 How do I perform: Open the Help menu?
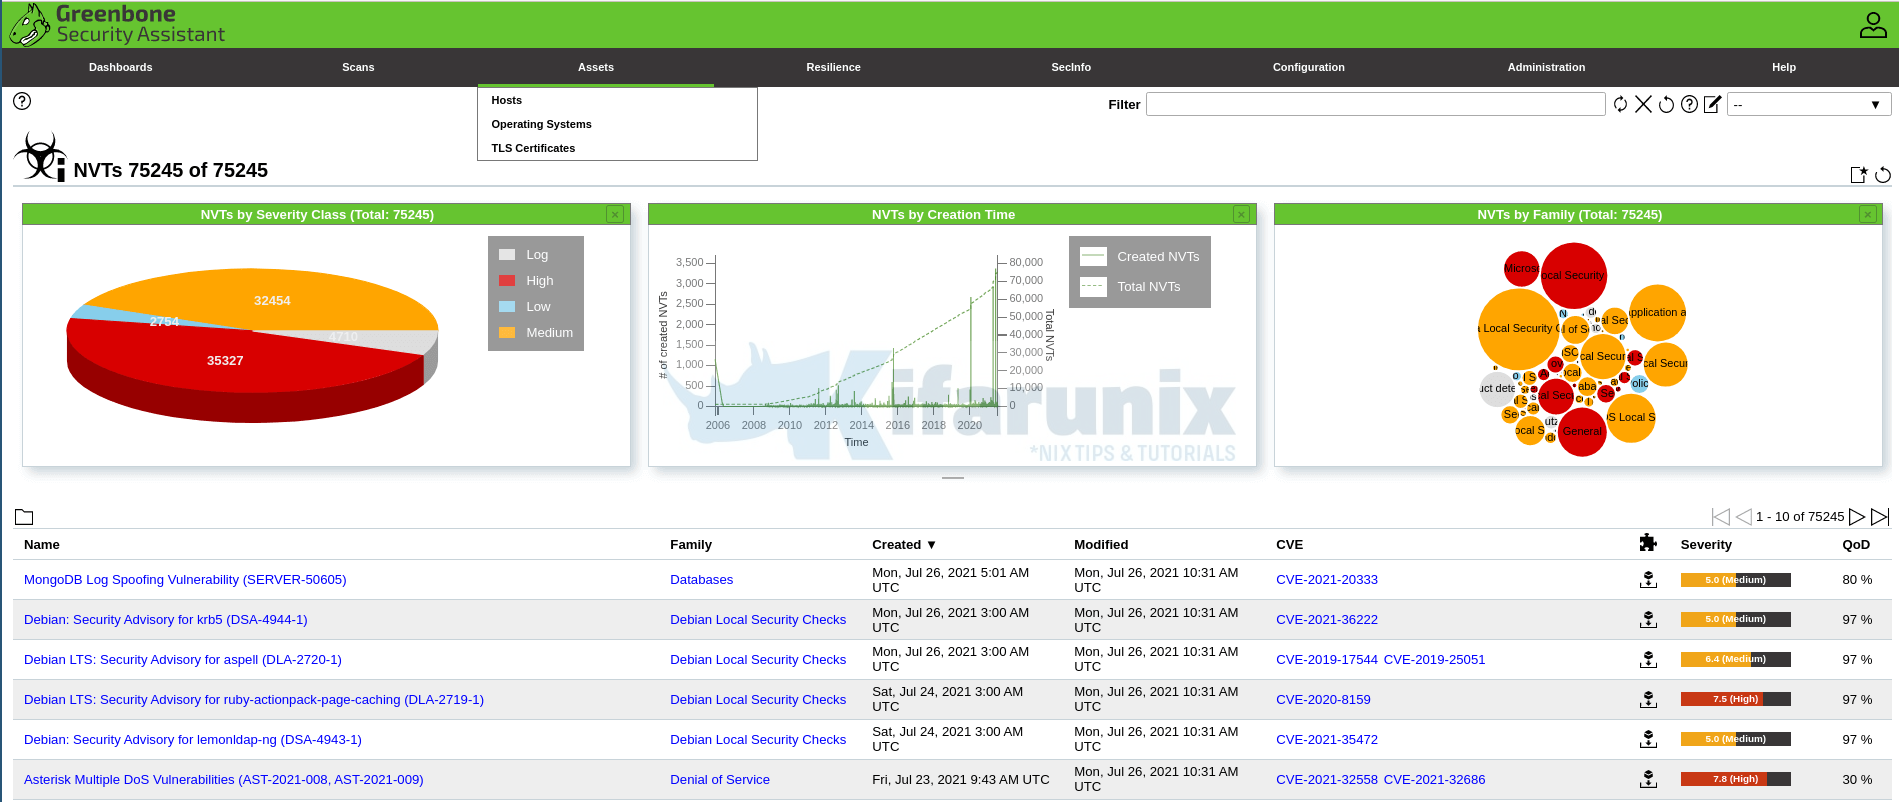[x=1784, y=67]
